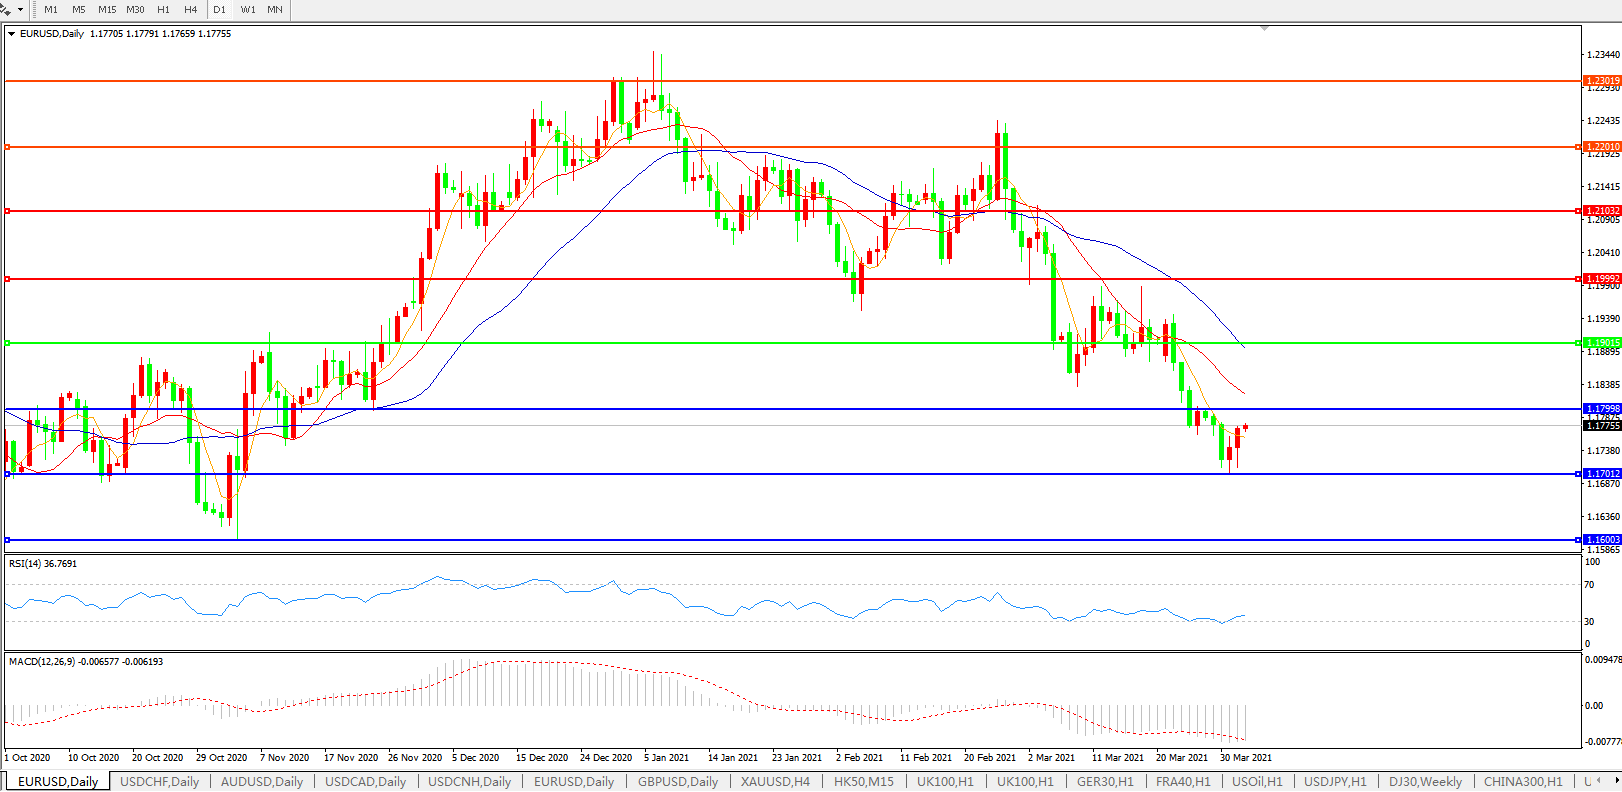Enable the W1 weekly timeframe
The height and width of the screenshot is (792, 1622).
(x=248, y=9)
